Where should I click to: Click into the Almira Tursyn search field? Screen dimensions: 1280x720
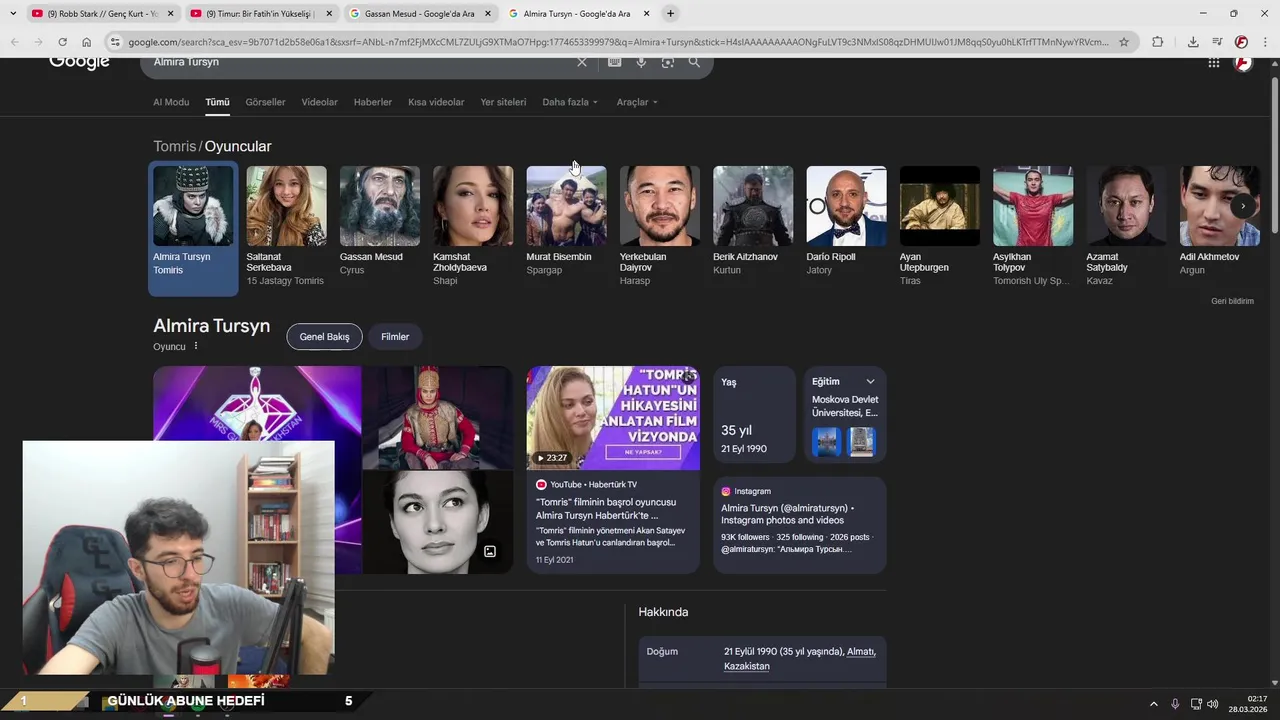click(360, 62)
